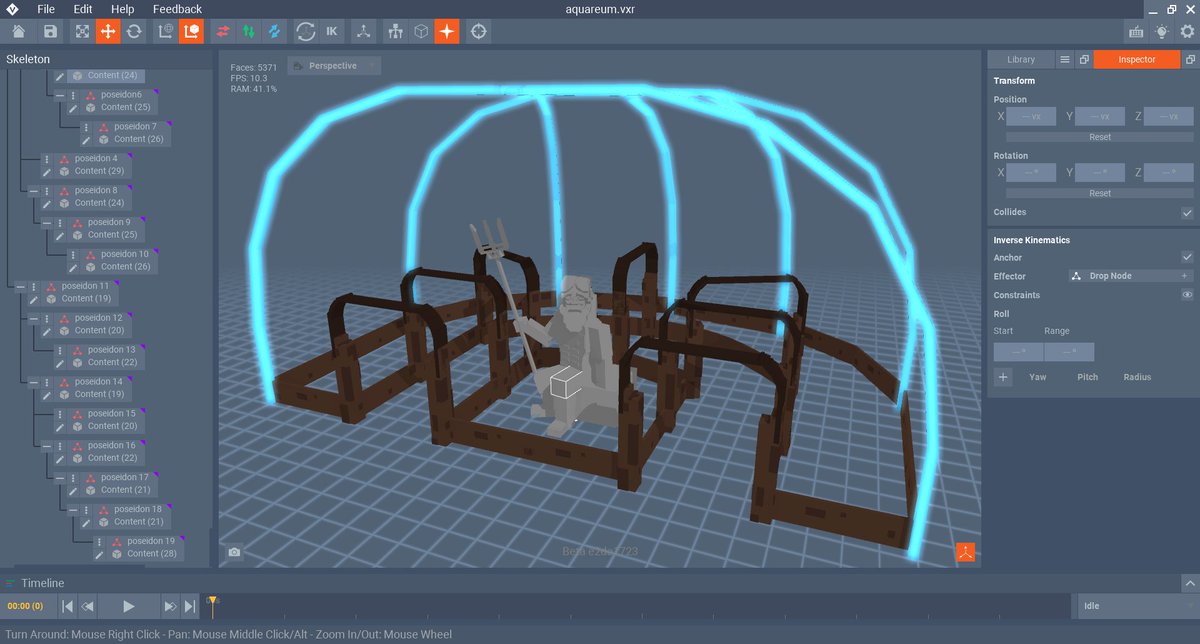Select the poseidon 19 tree node
Screen dimensions: 1200x644
click(150, 541)
